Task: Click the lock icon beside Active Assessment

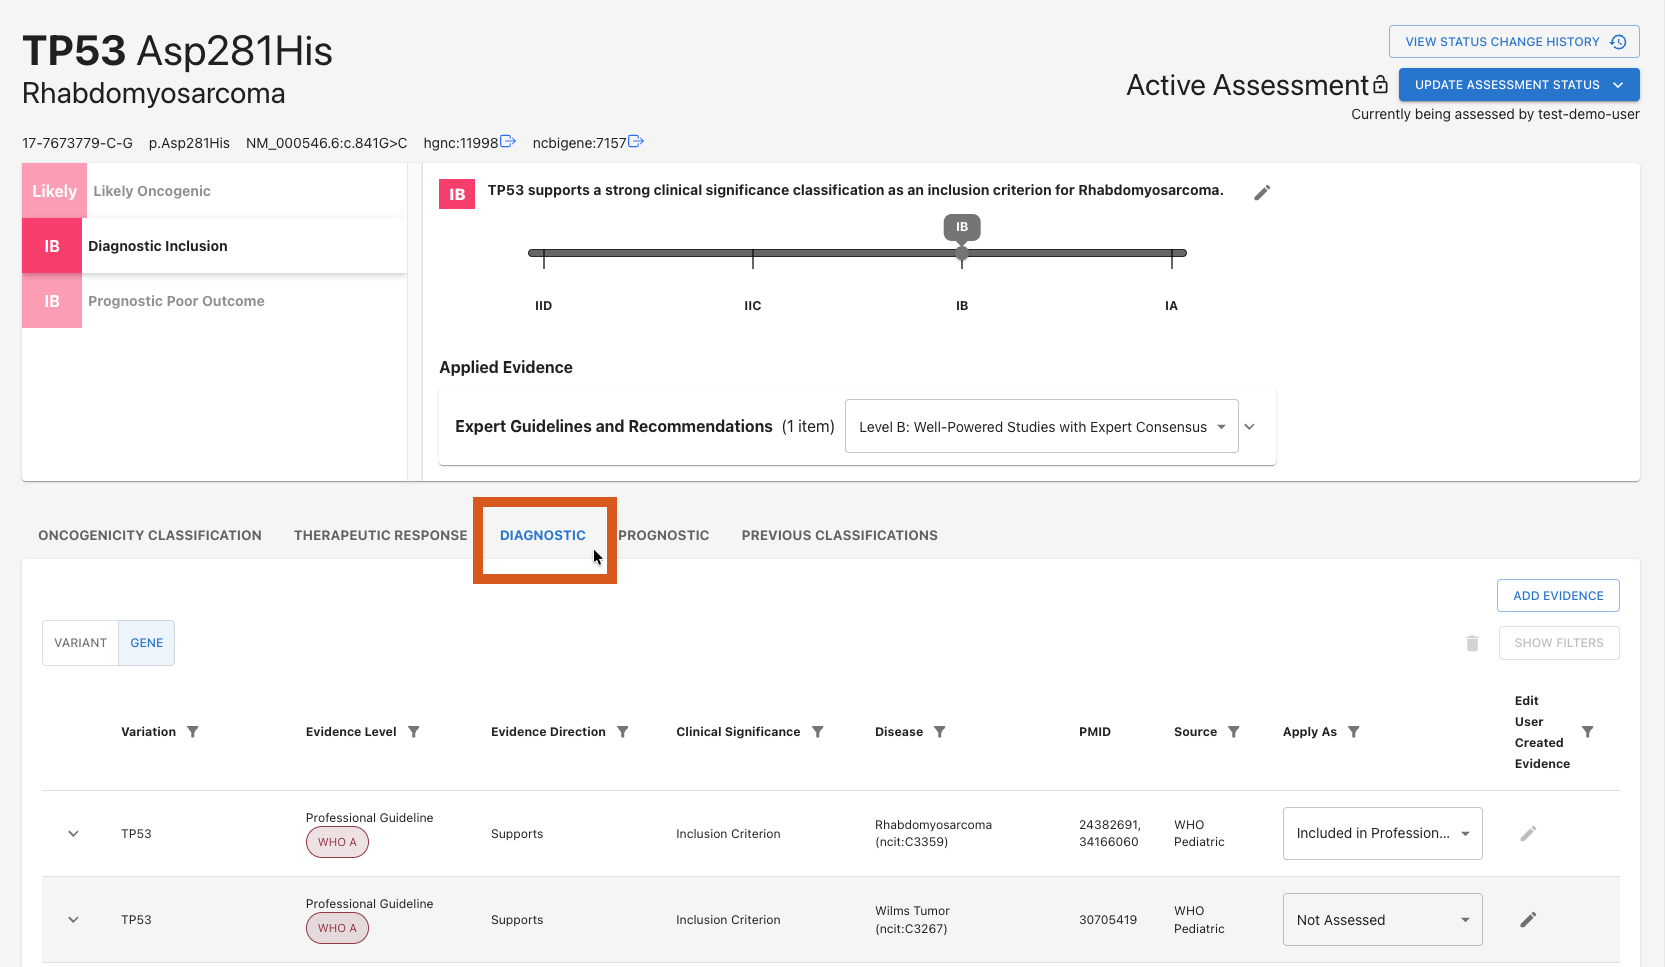Action: [1380, 85]
